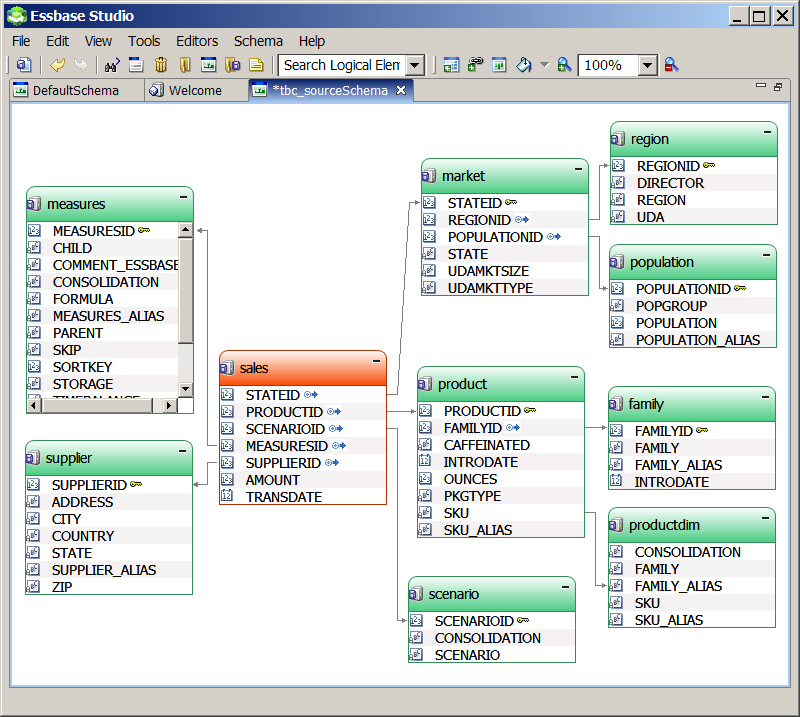Open the Search Logical Elements dropdown arrow
800x717 pixels.
click(415, 65)
